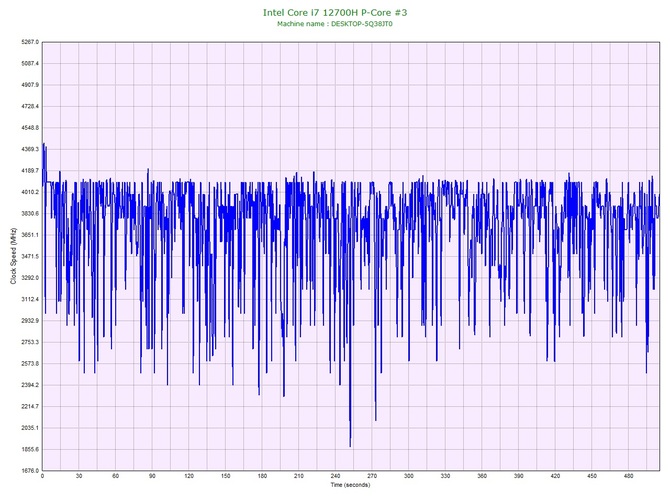Image resolution: width=670 pixels, height=502 pixels.
Task: Click the 3471.5 y-axis label
Action: click(x=30, y=256)
